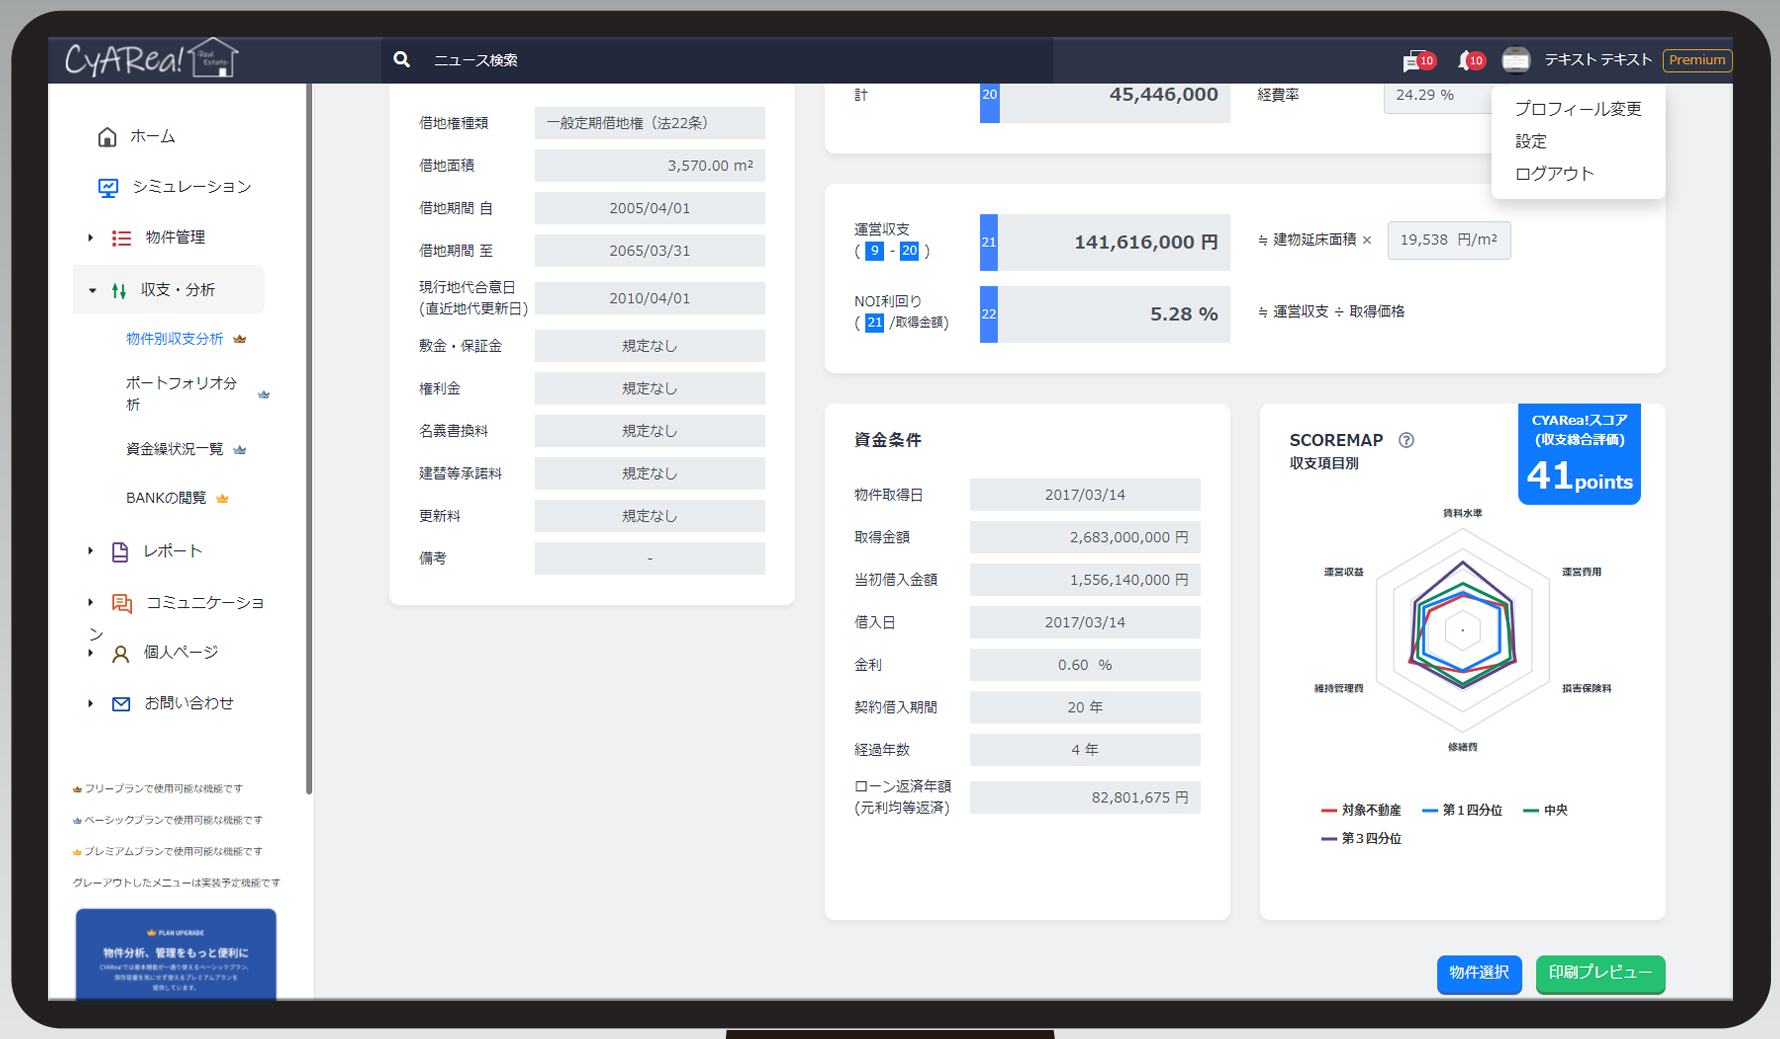Open the messages icon with badge

[x=1413, y=62]
